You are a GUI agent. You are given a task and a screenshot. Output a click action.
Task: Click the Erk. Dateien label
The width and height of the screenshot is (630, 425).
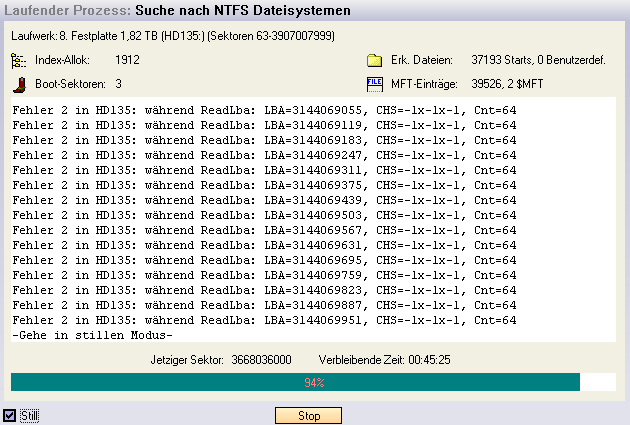pyautogui.click(x=422, y=60)
